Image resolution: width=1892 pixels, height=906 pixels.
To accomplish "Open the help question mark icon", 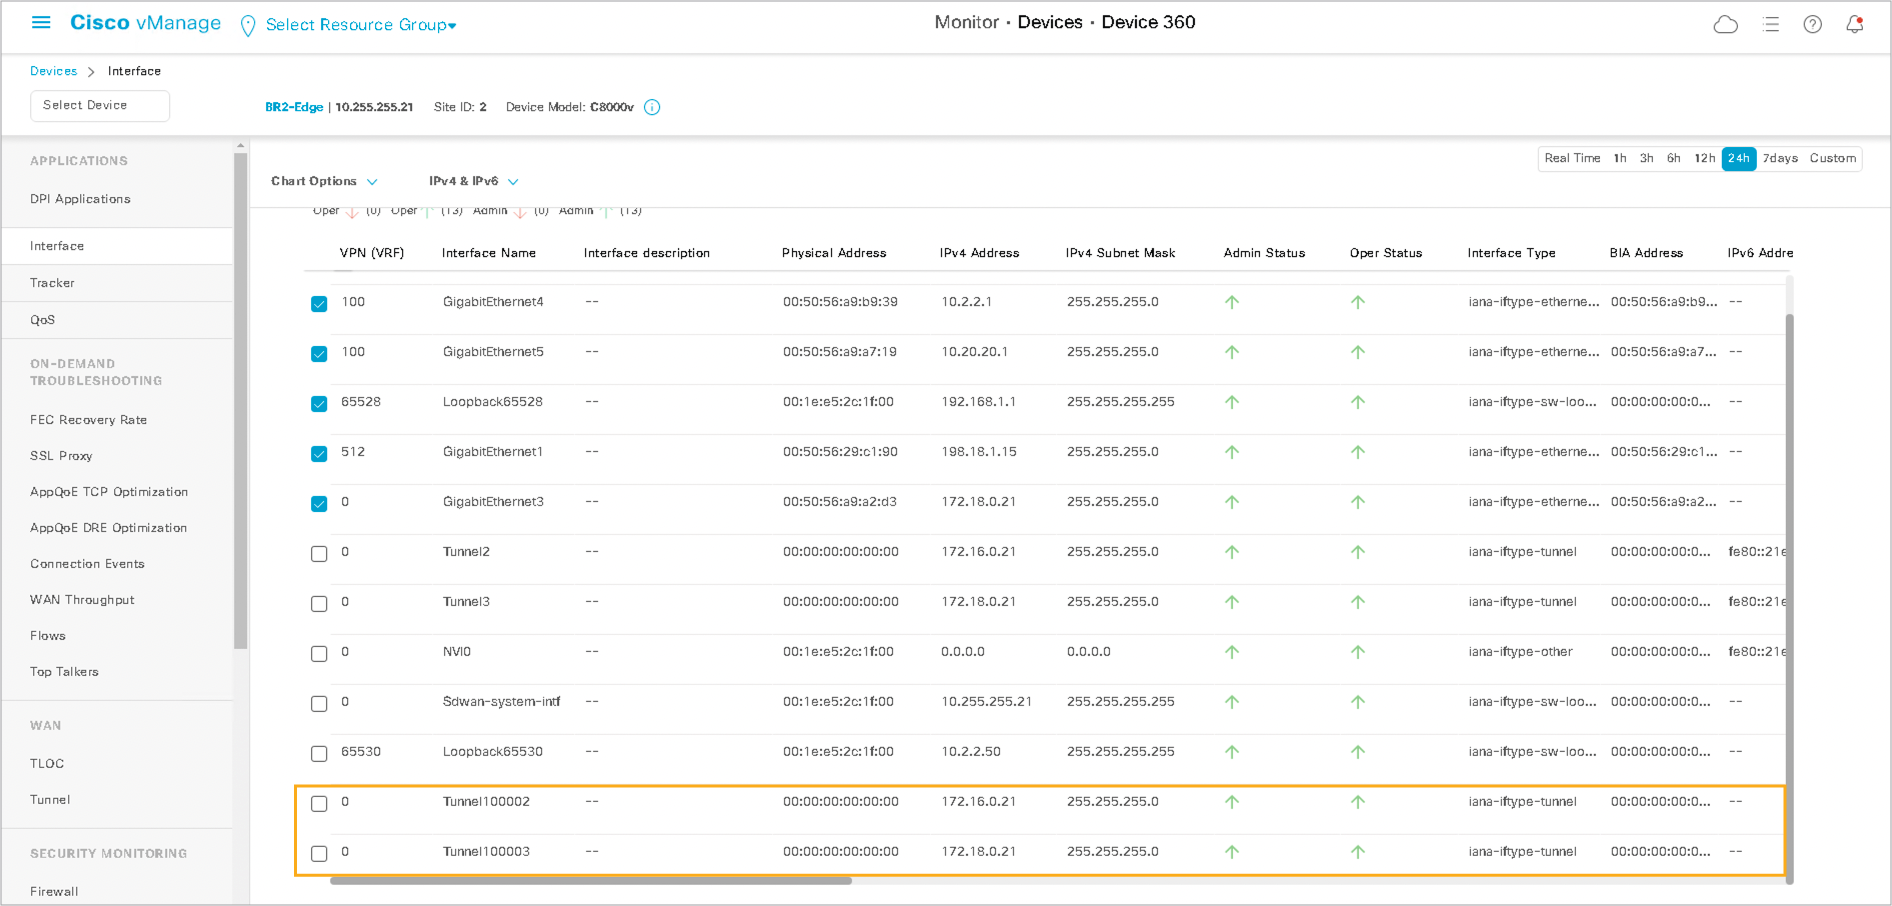I will [1812, 24].
